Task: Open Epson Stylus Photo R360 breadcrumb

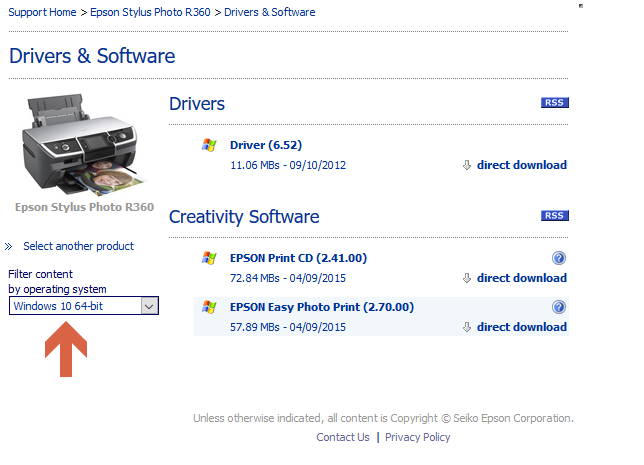Action: click(150, 12)
